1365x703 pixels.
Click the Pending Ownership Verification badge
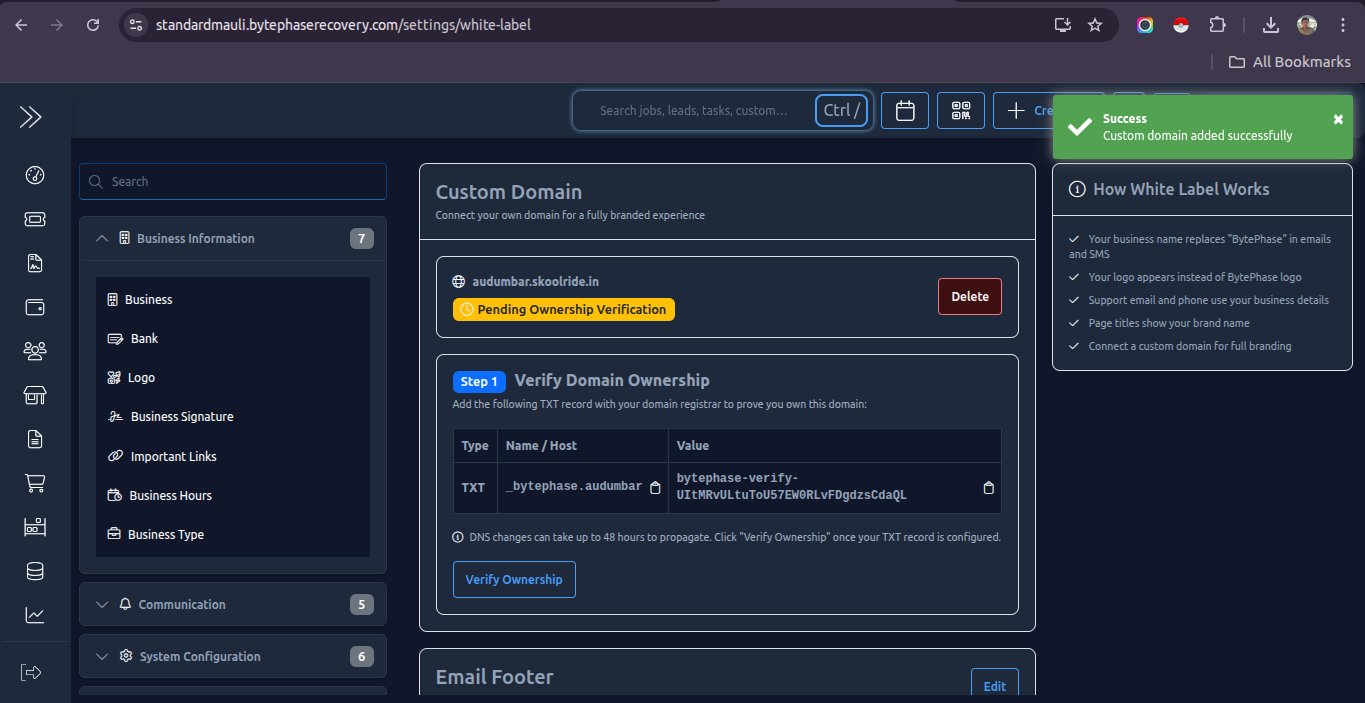coord(564,309)
